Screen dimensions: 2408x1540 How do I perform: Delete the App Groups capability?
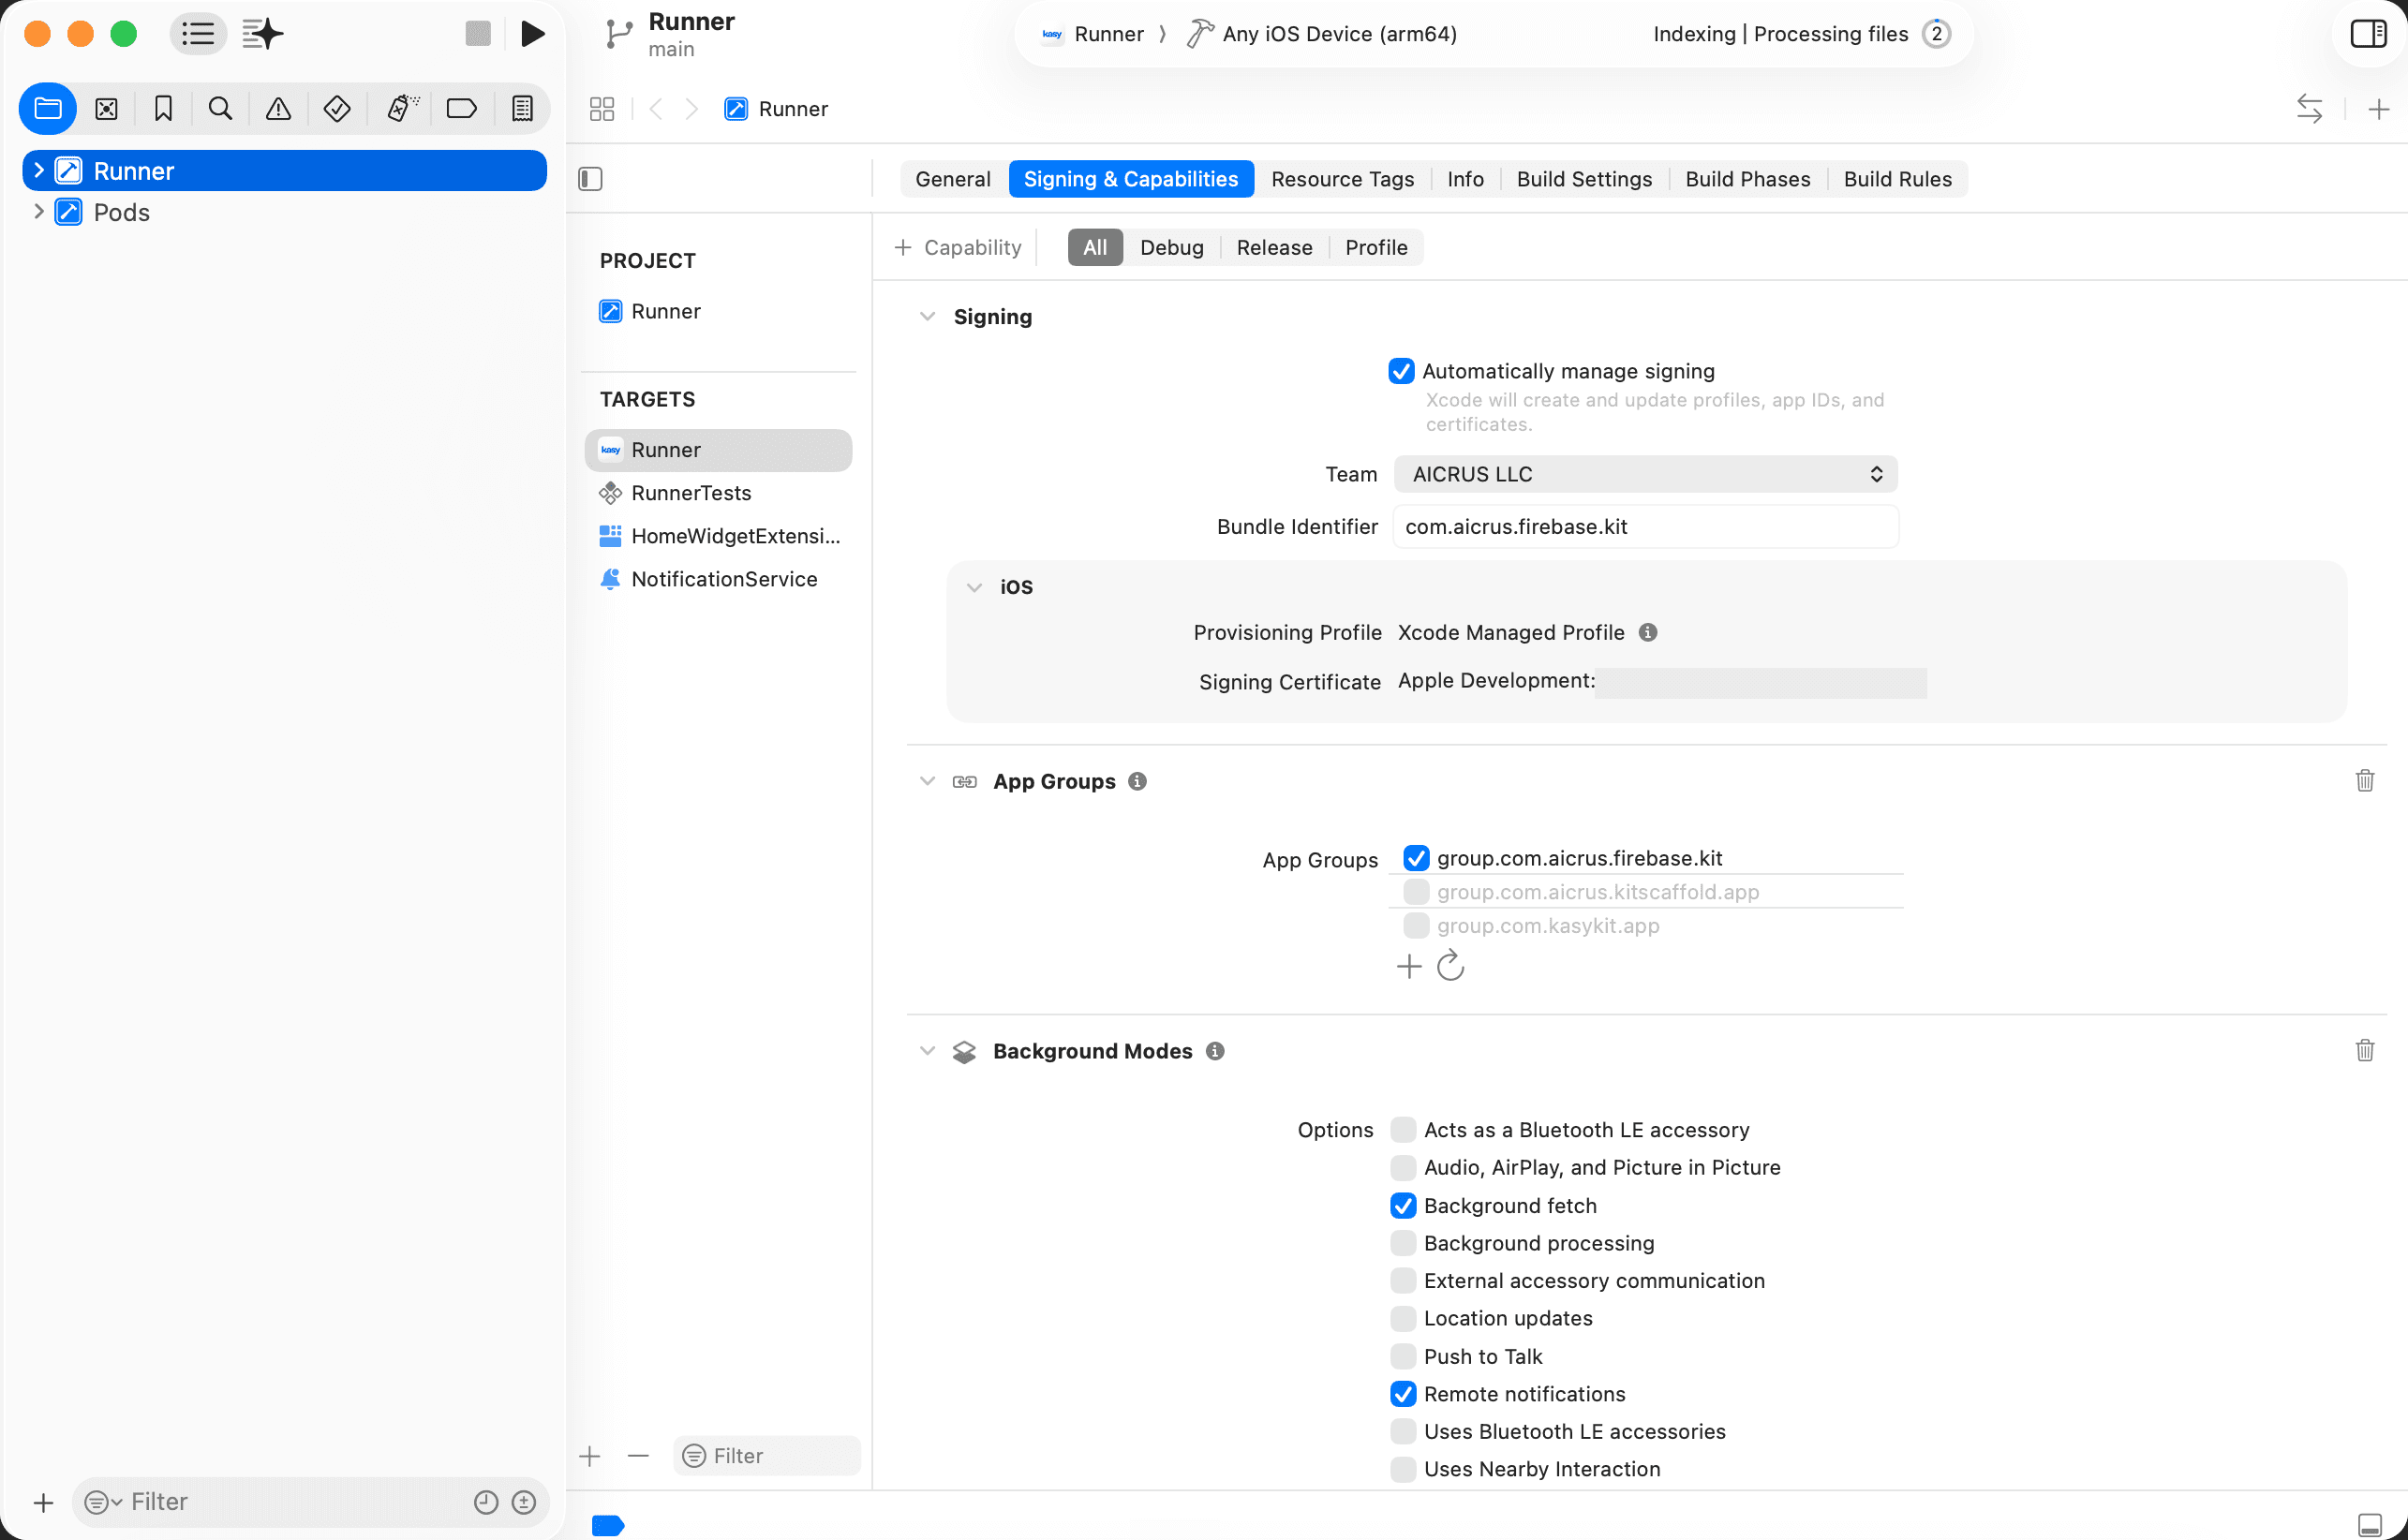coord(2365,780)
